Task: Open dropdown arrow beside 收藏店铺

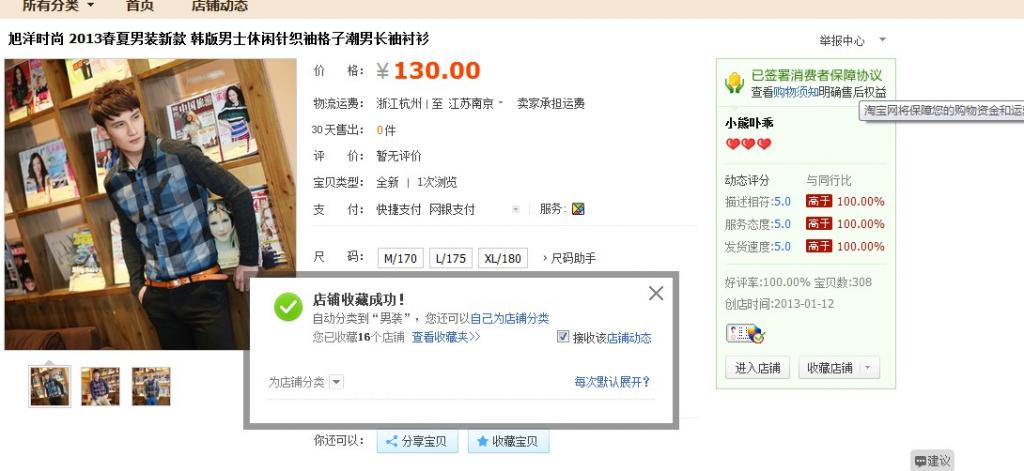Action: click(869, 368)
